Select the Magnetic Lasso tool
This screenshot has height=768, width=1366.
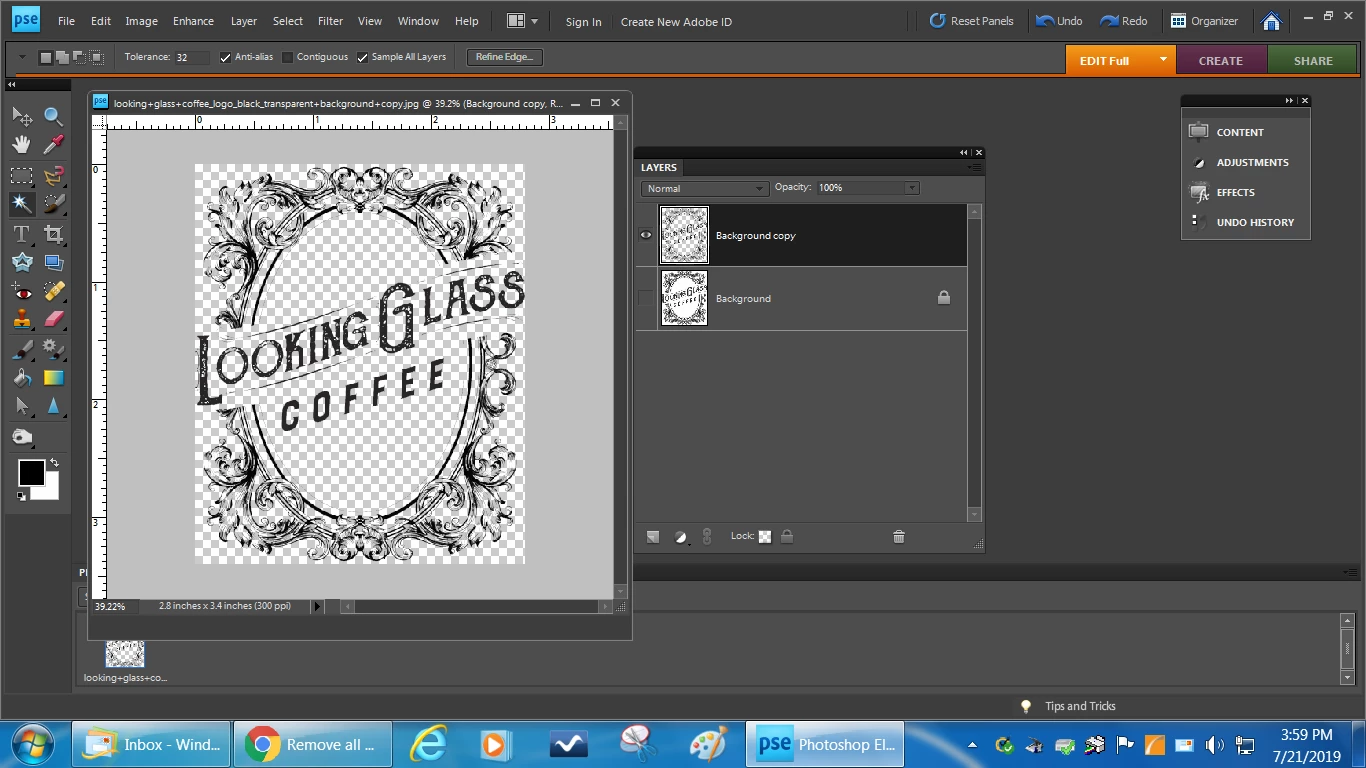pyautogui.click(x=53, y=176)
